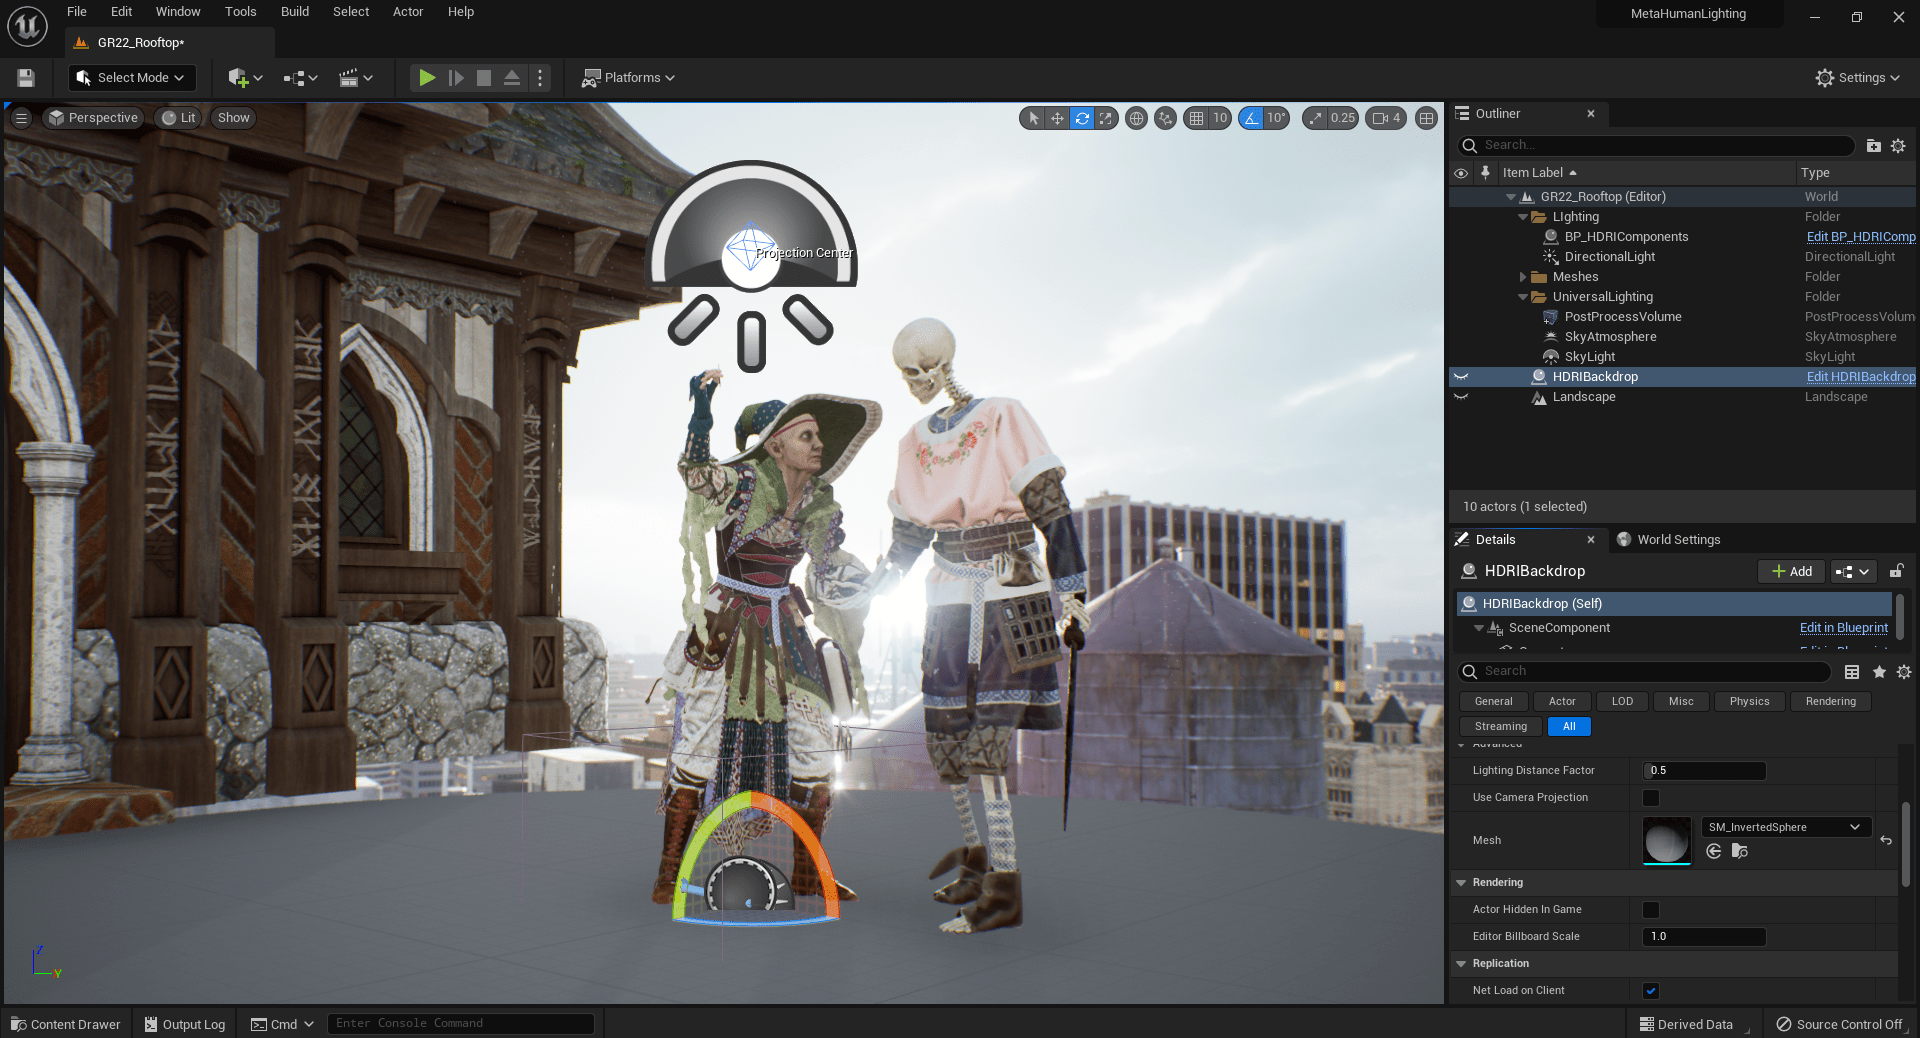Browse to the mesh asset in Content Browser
Screen dimensions: 1920x1038
[1740, 851]
